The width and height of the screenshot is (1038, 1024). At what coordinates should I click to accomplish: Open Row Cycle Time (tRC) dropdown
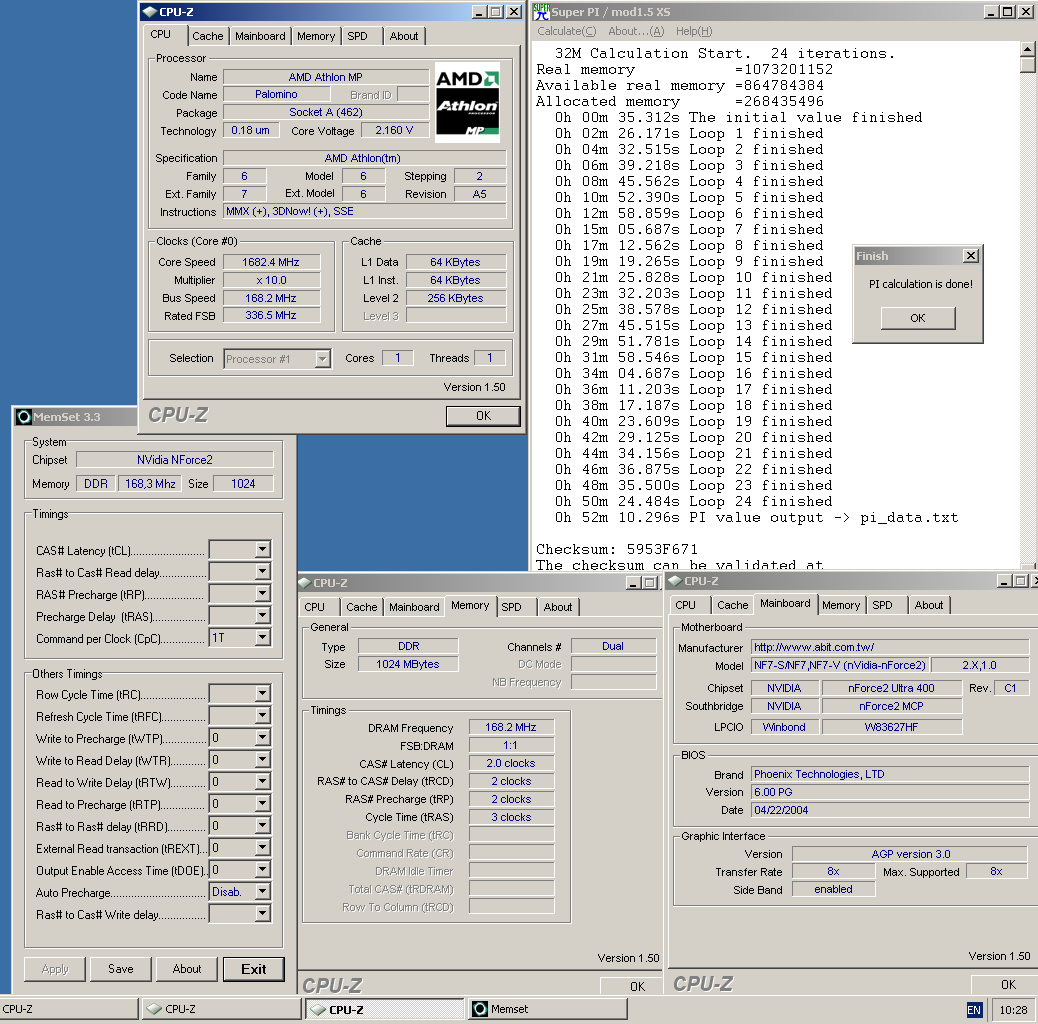(x=263, y=693)
